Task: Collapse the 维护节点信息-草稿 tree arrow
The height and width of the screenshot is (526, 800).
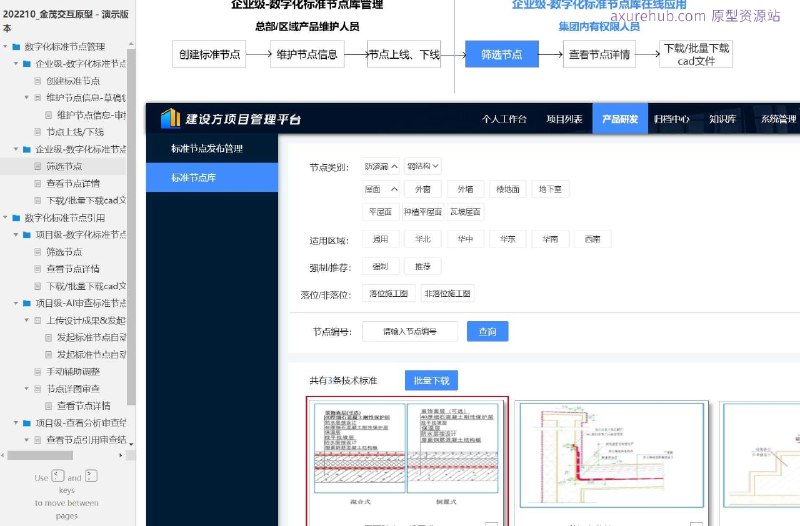Action: click(27, 97)
